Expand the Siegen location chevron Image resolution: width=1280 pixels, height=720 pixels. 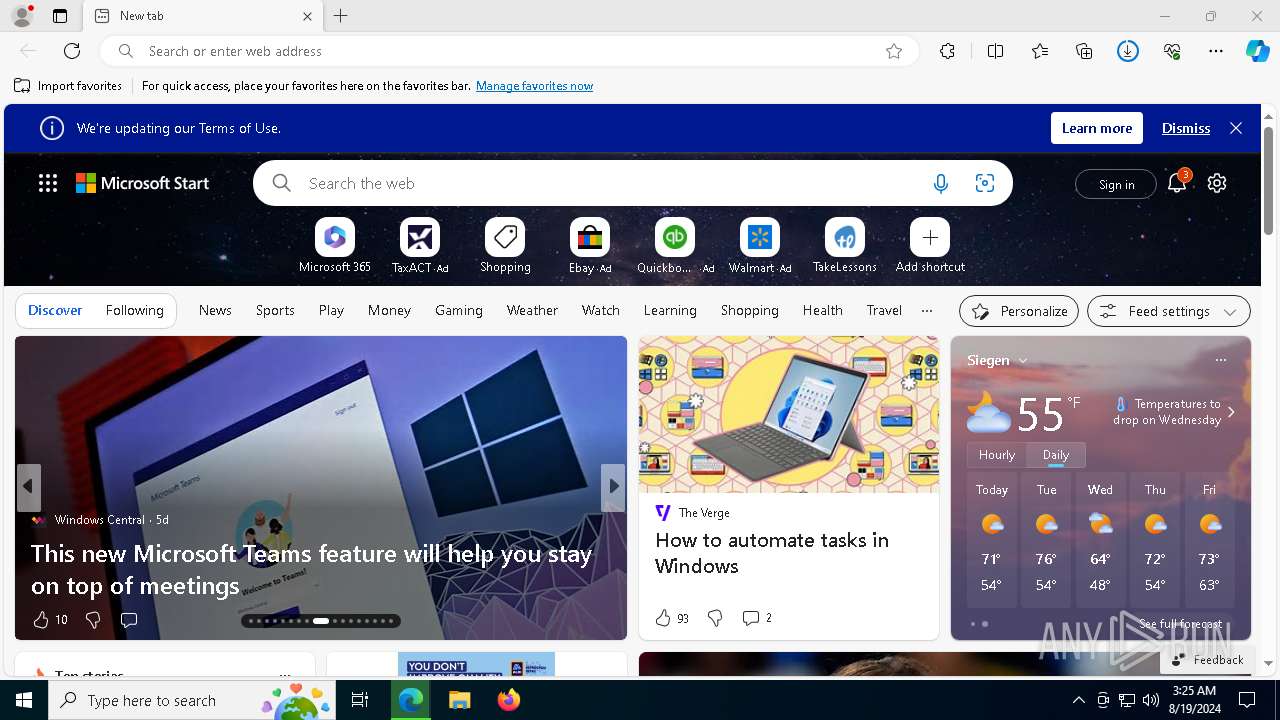coord(1023,361)
